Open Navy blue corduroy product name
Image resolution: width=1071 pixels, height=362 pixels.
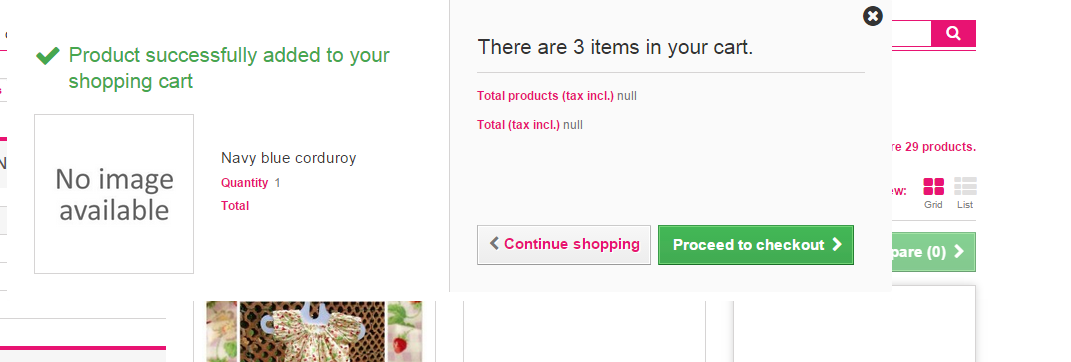(288, 158)
